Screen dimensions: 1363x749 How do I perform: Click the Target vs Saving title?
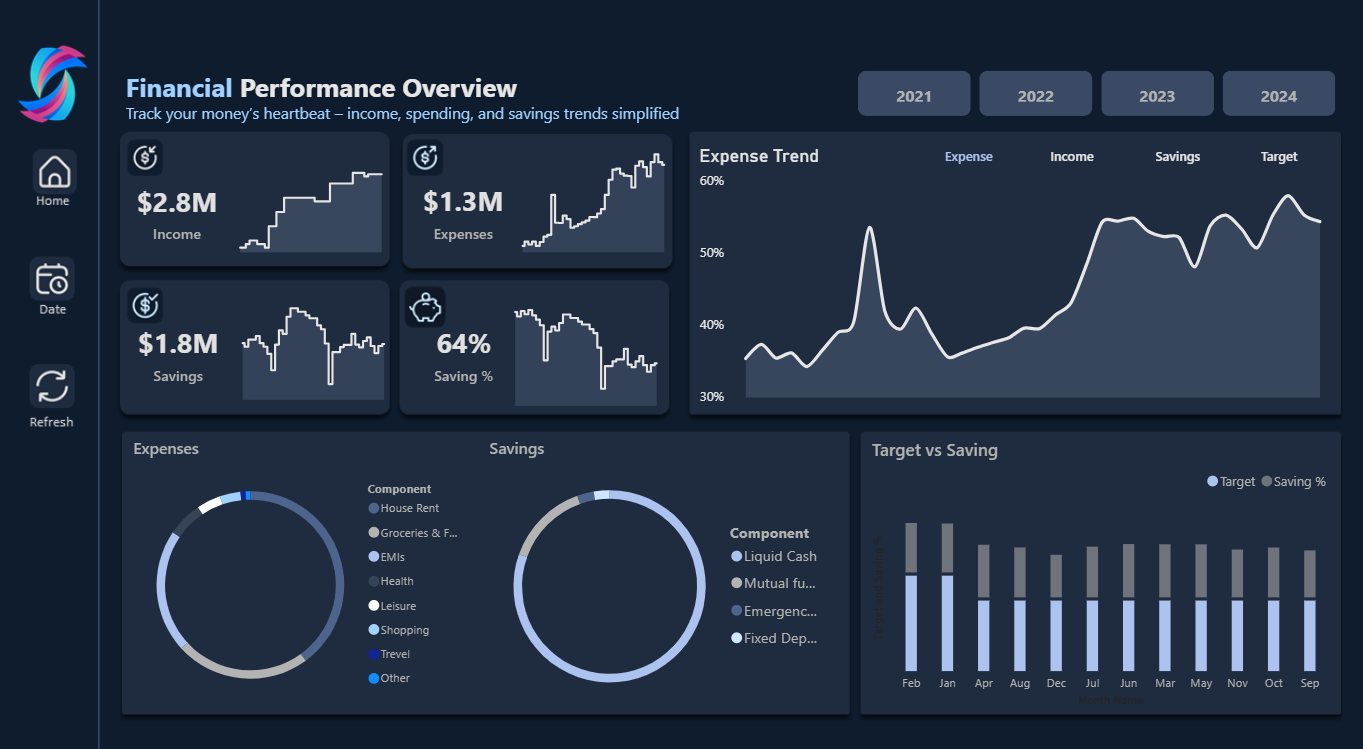935,450
